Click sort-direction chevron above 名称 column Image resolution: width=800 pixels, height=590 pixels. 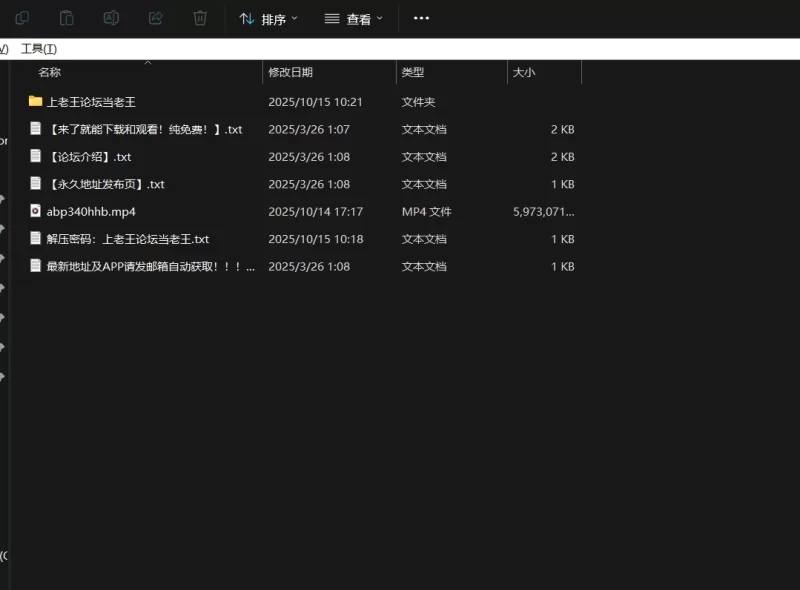(x=148, y=63)
